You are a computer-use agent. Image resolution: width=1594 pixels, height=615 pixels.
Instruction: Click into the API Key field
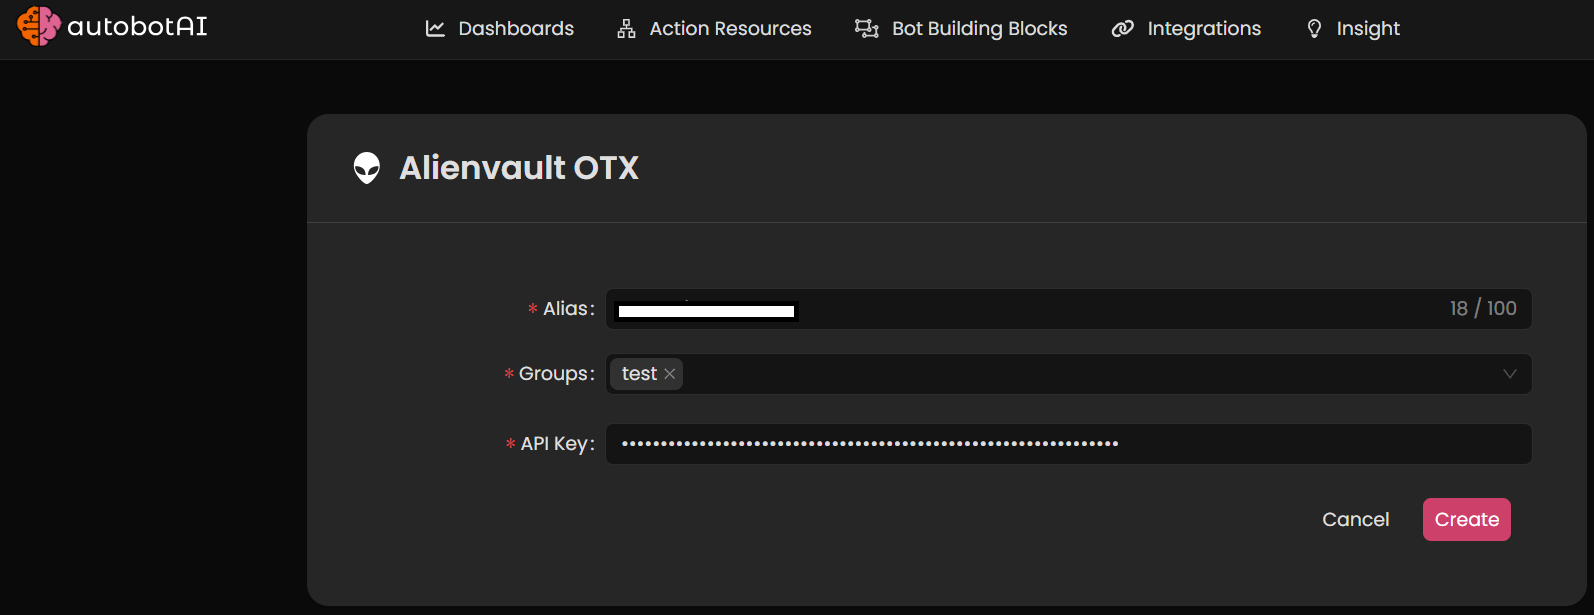coord(1069,444)
